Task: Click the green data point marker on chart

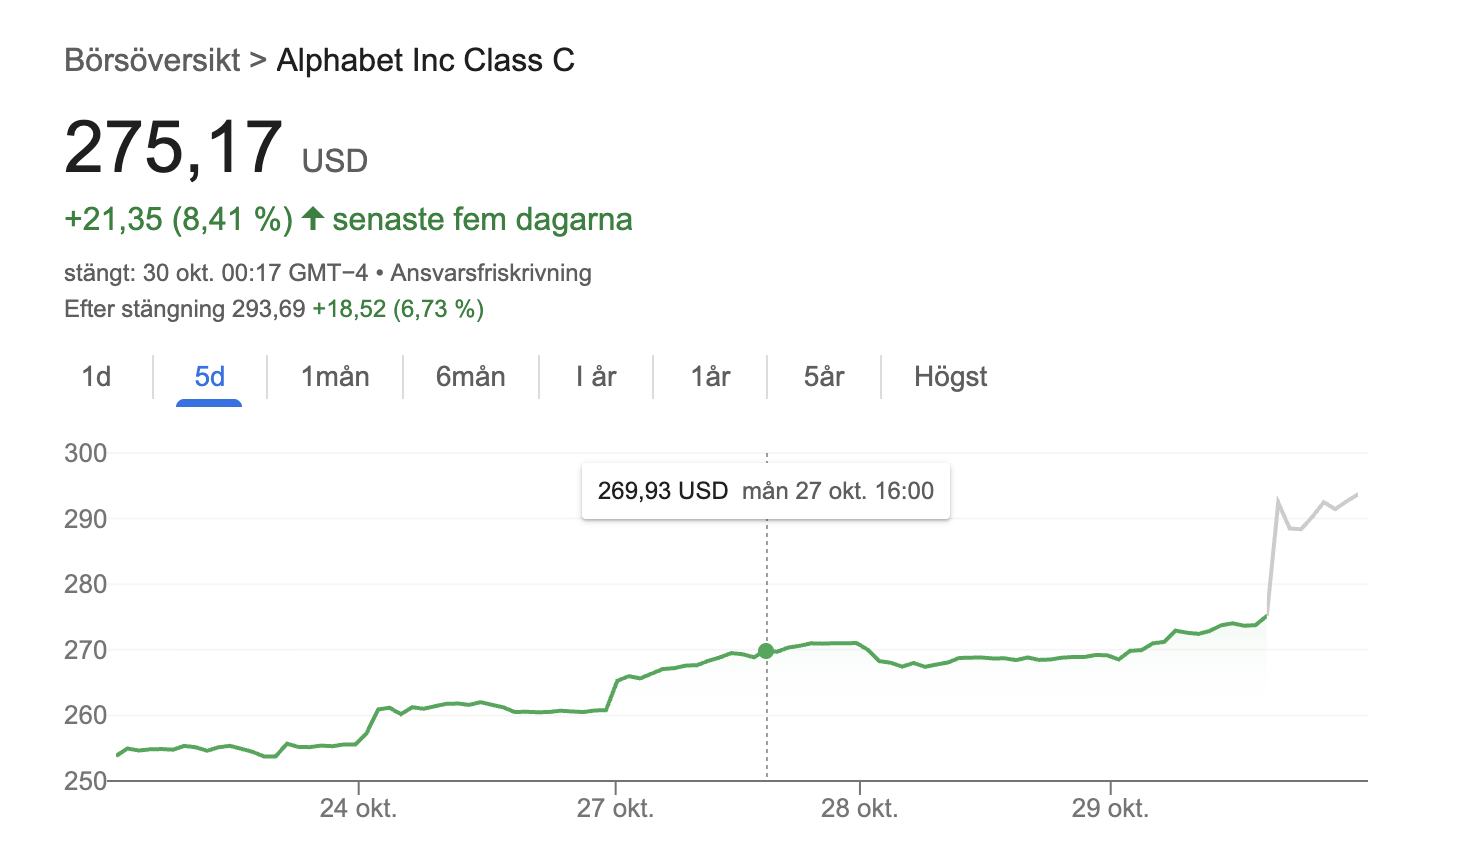Action: (766, 651)
